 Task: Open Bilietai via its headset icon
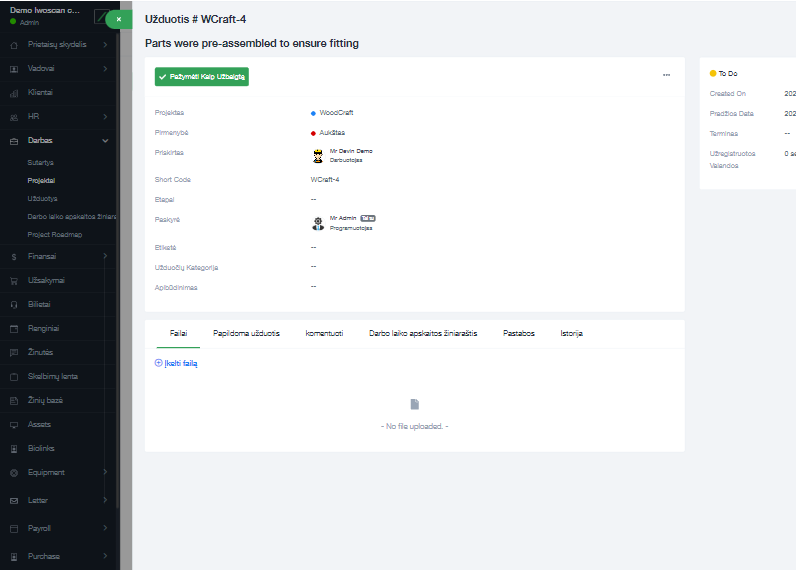point(14,304)
